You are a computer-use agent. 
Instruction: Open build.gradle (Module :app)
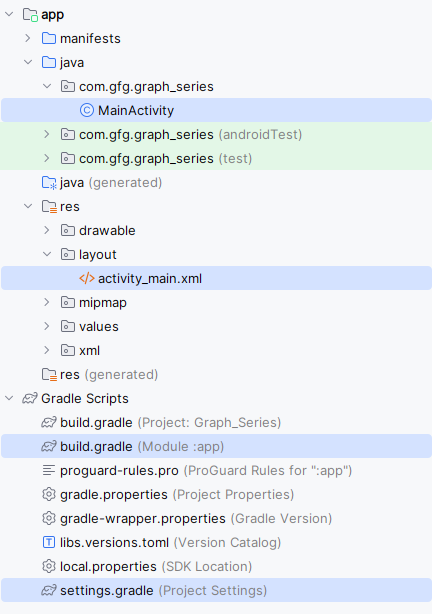(216, 446)
